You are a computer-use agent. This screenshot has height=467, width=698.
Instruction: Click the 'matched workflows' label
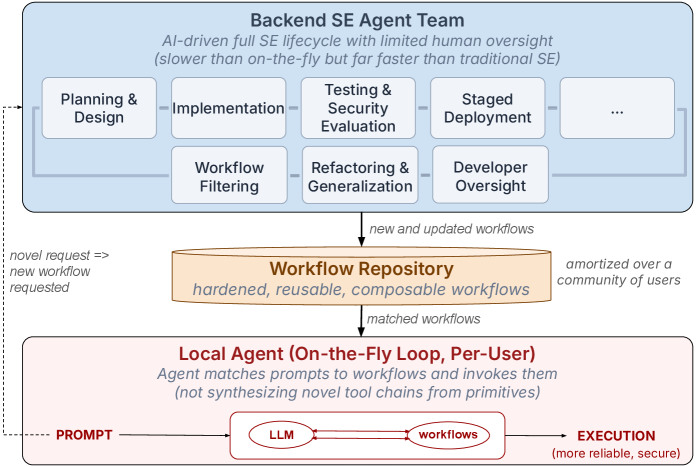423,319
